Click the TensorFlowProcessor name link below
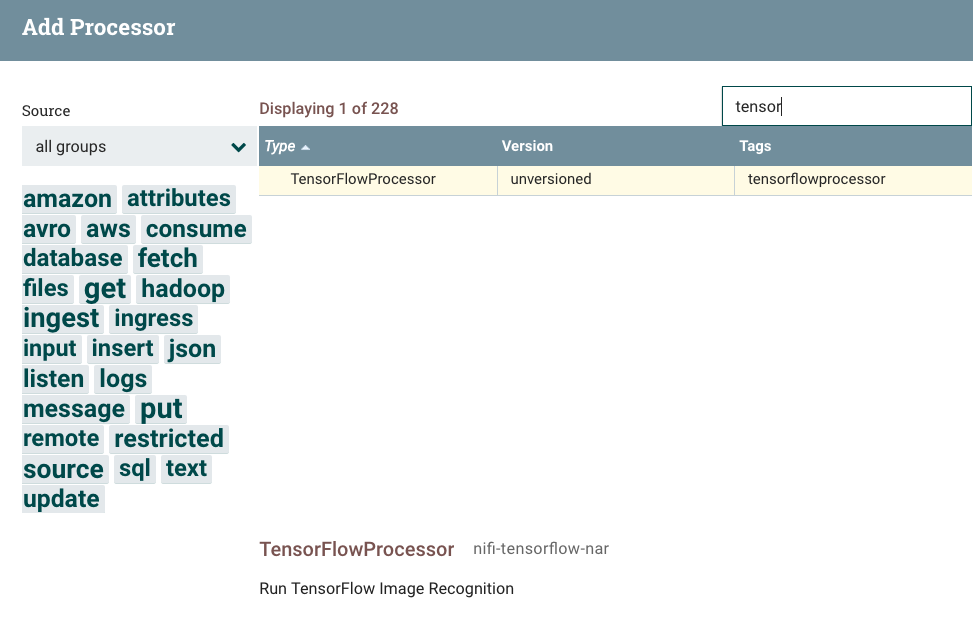The width and height of the screenshot is (973, 631). (356, 549)
